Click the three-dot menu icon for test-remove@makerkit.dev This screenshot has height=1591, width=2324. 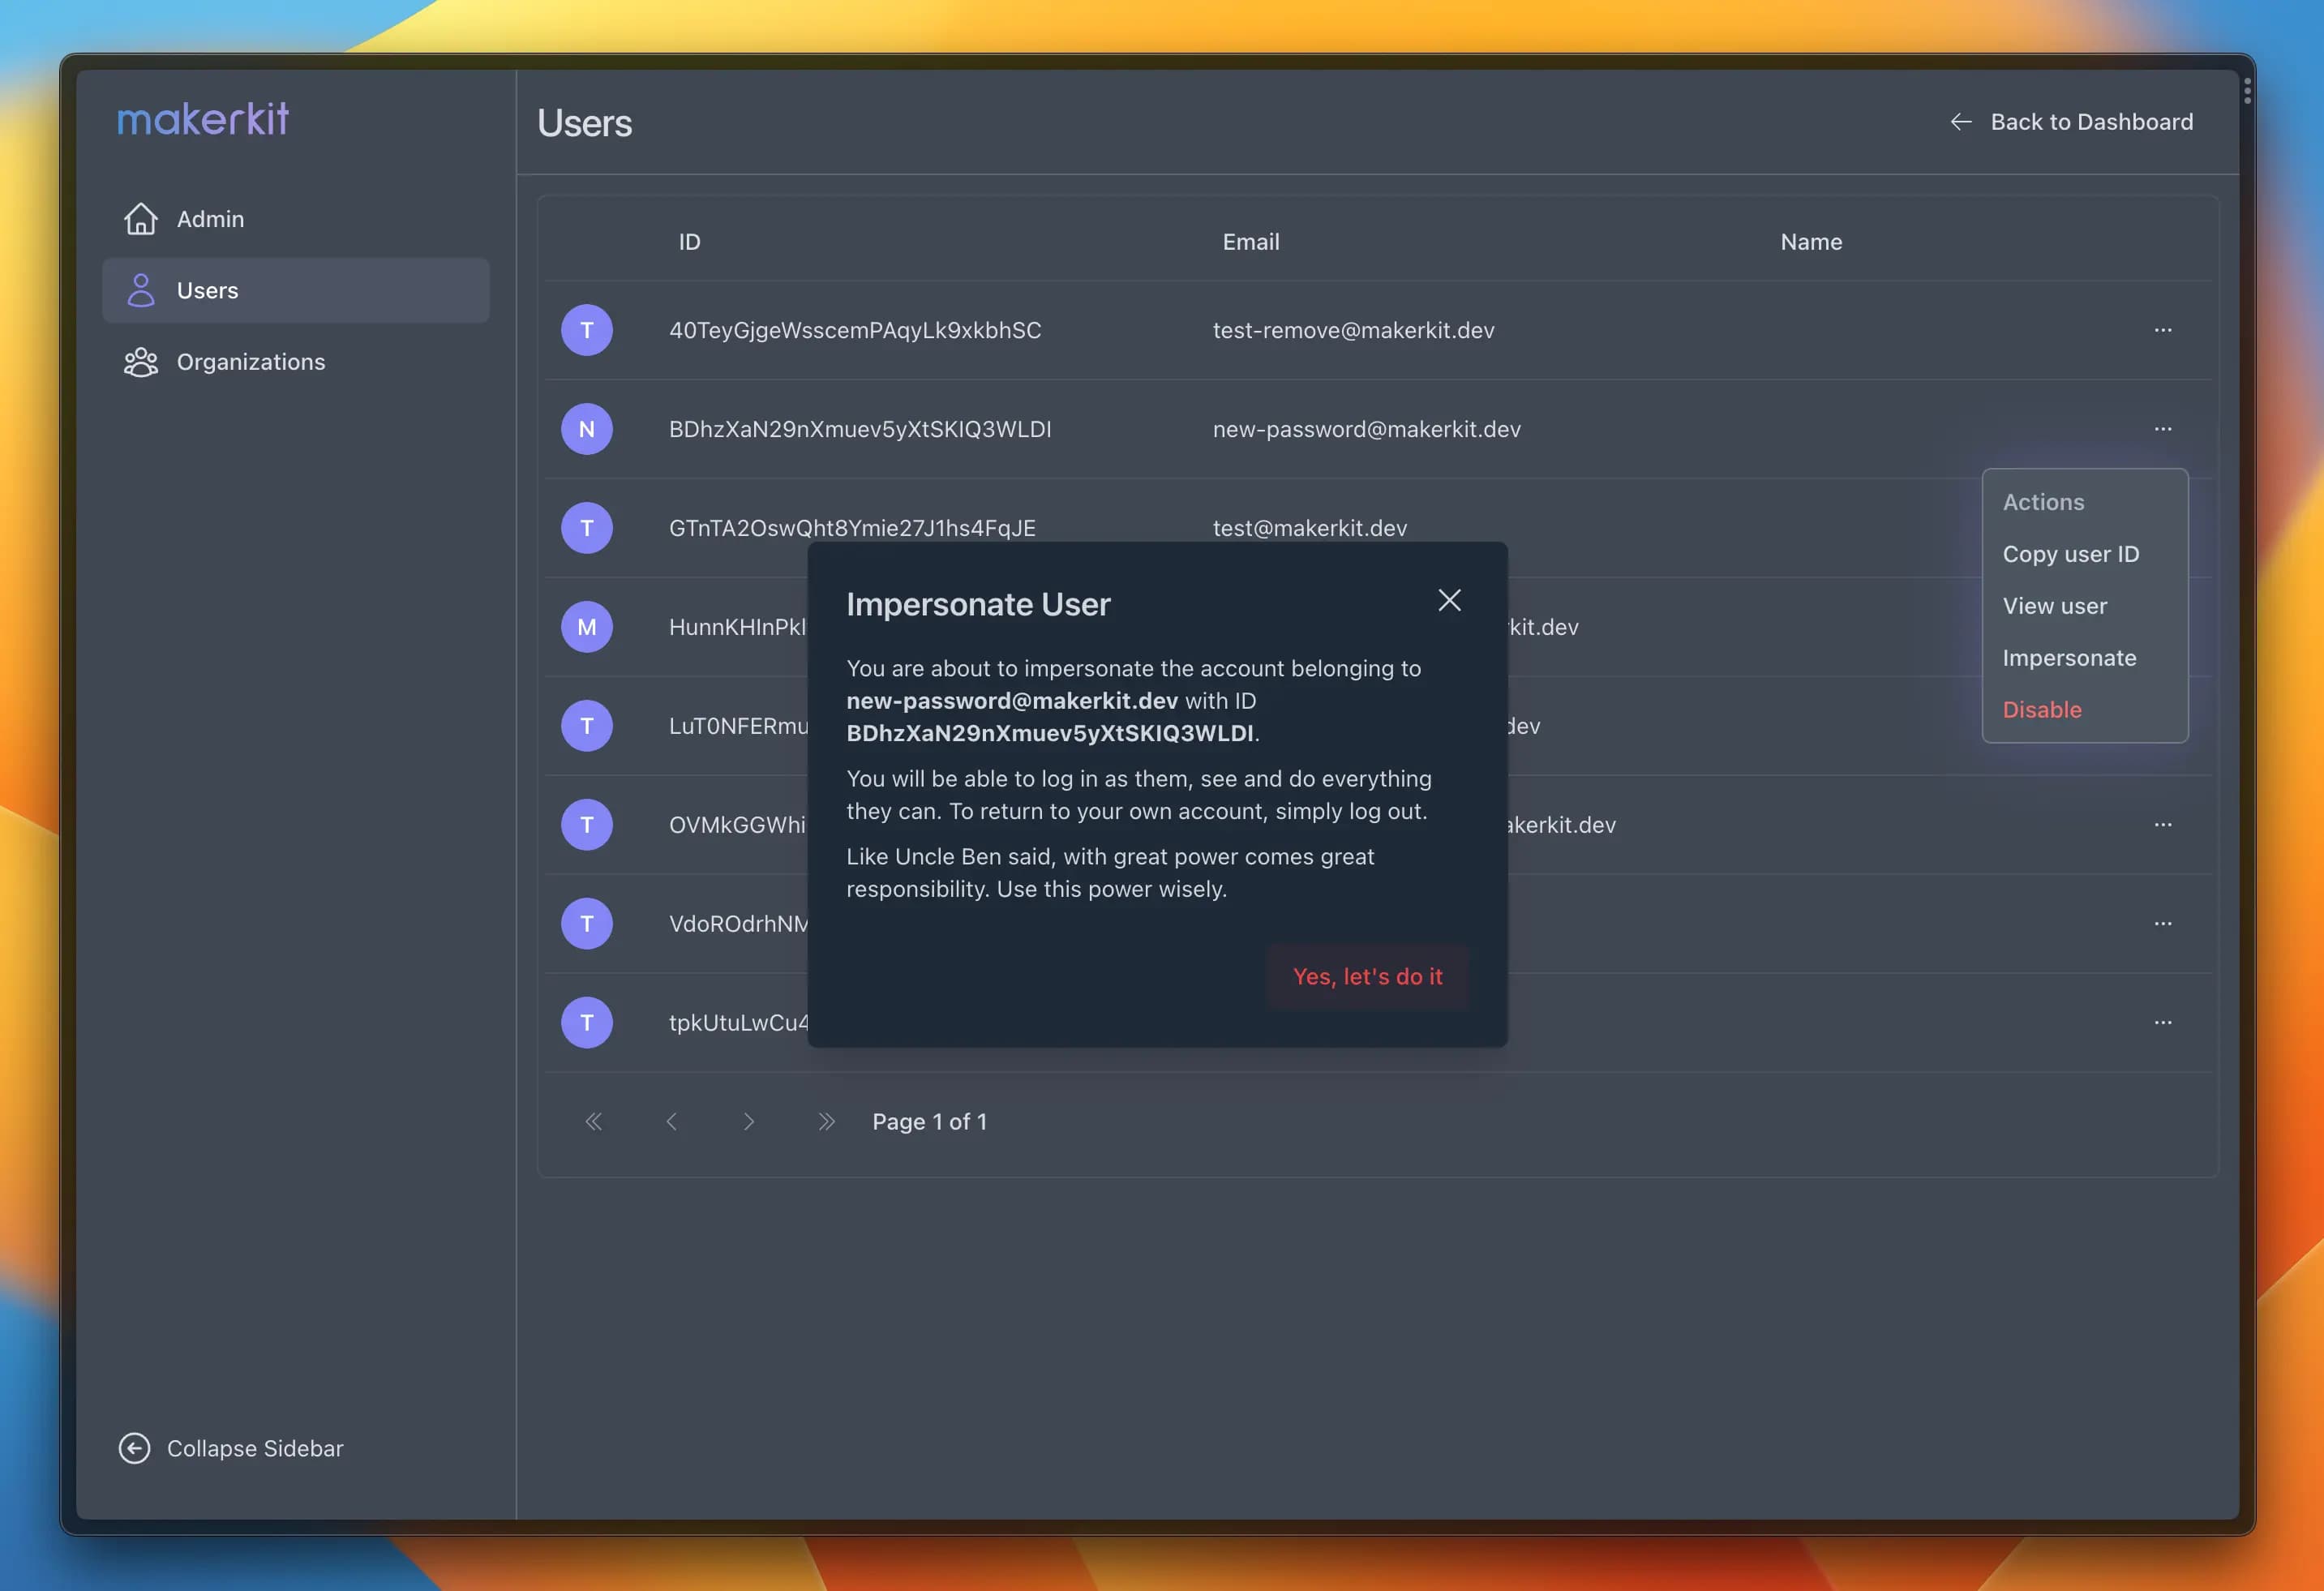[2163, 330]
